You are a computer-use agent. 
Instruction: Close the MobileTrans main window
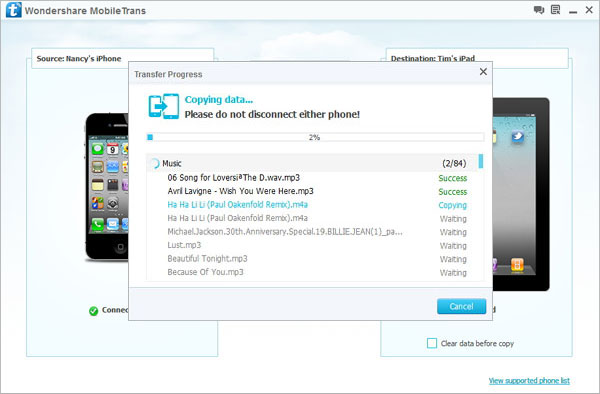(x=589, y=10)
